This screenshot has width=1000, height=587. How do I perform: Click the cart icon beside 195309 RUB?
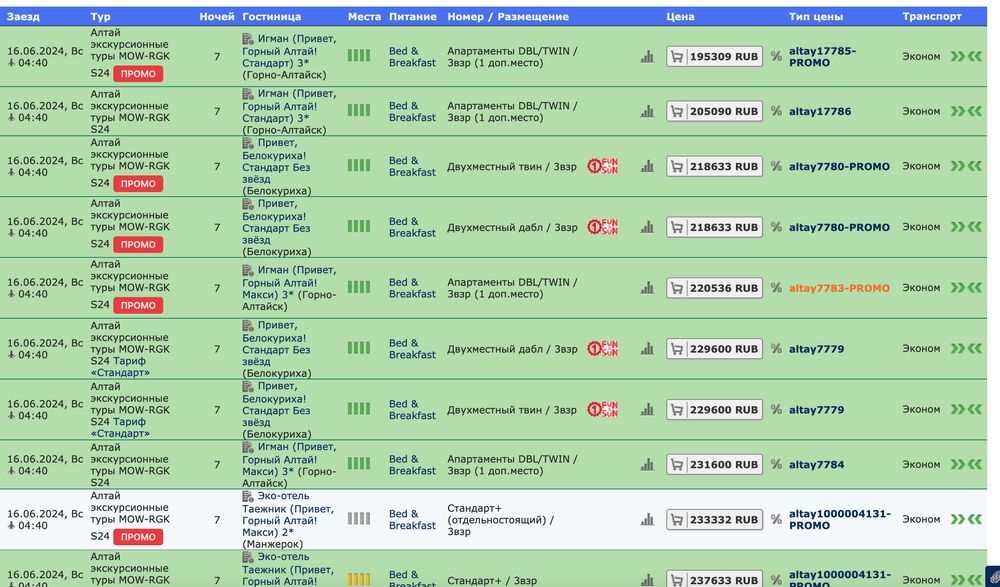[x=677, y=57]
